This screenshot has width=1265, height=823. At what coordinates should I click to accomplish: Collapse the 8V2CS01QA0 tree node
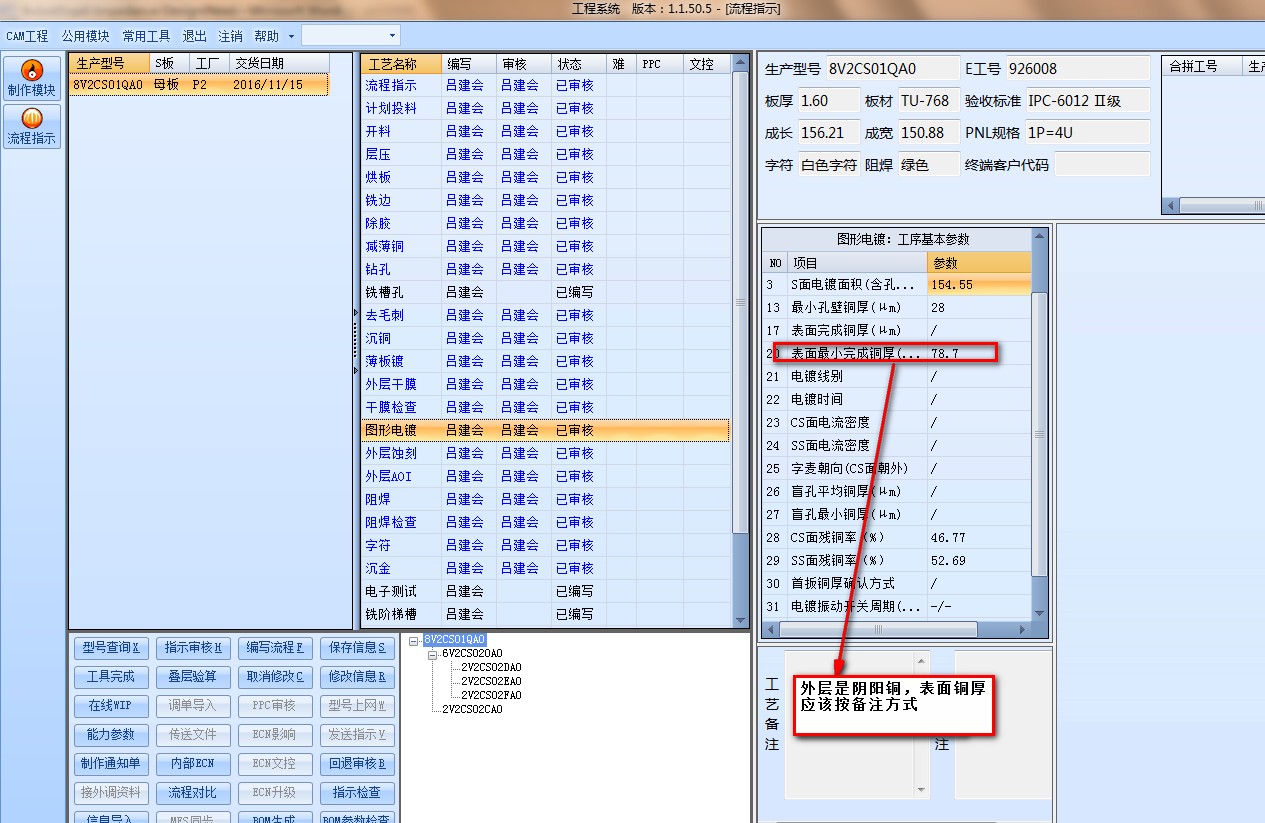(x=414, y=639)
